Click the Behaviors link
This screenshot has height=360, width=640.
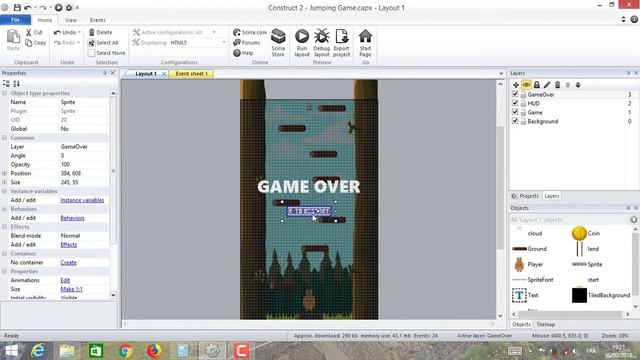point(72,218)
